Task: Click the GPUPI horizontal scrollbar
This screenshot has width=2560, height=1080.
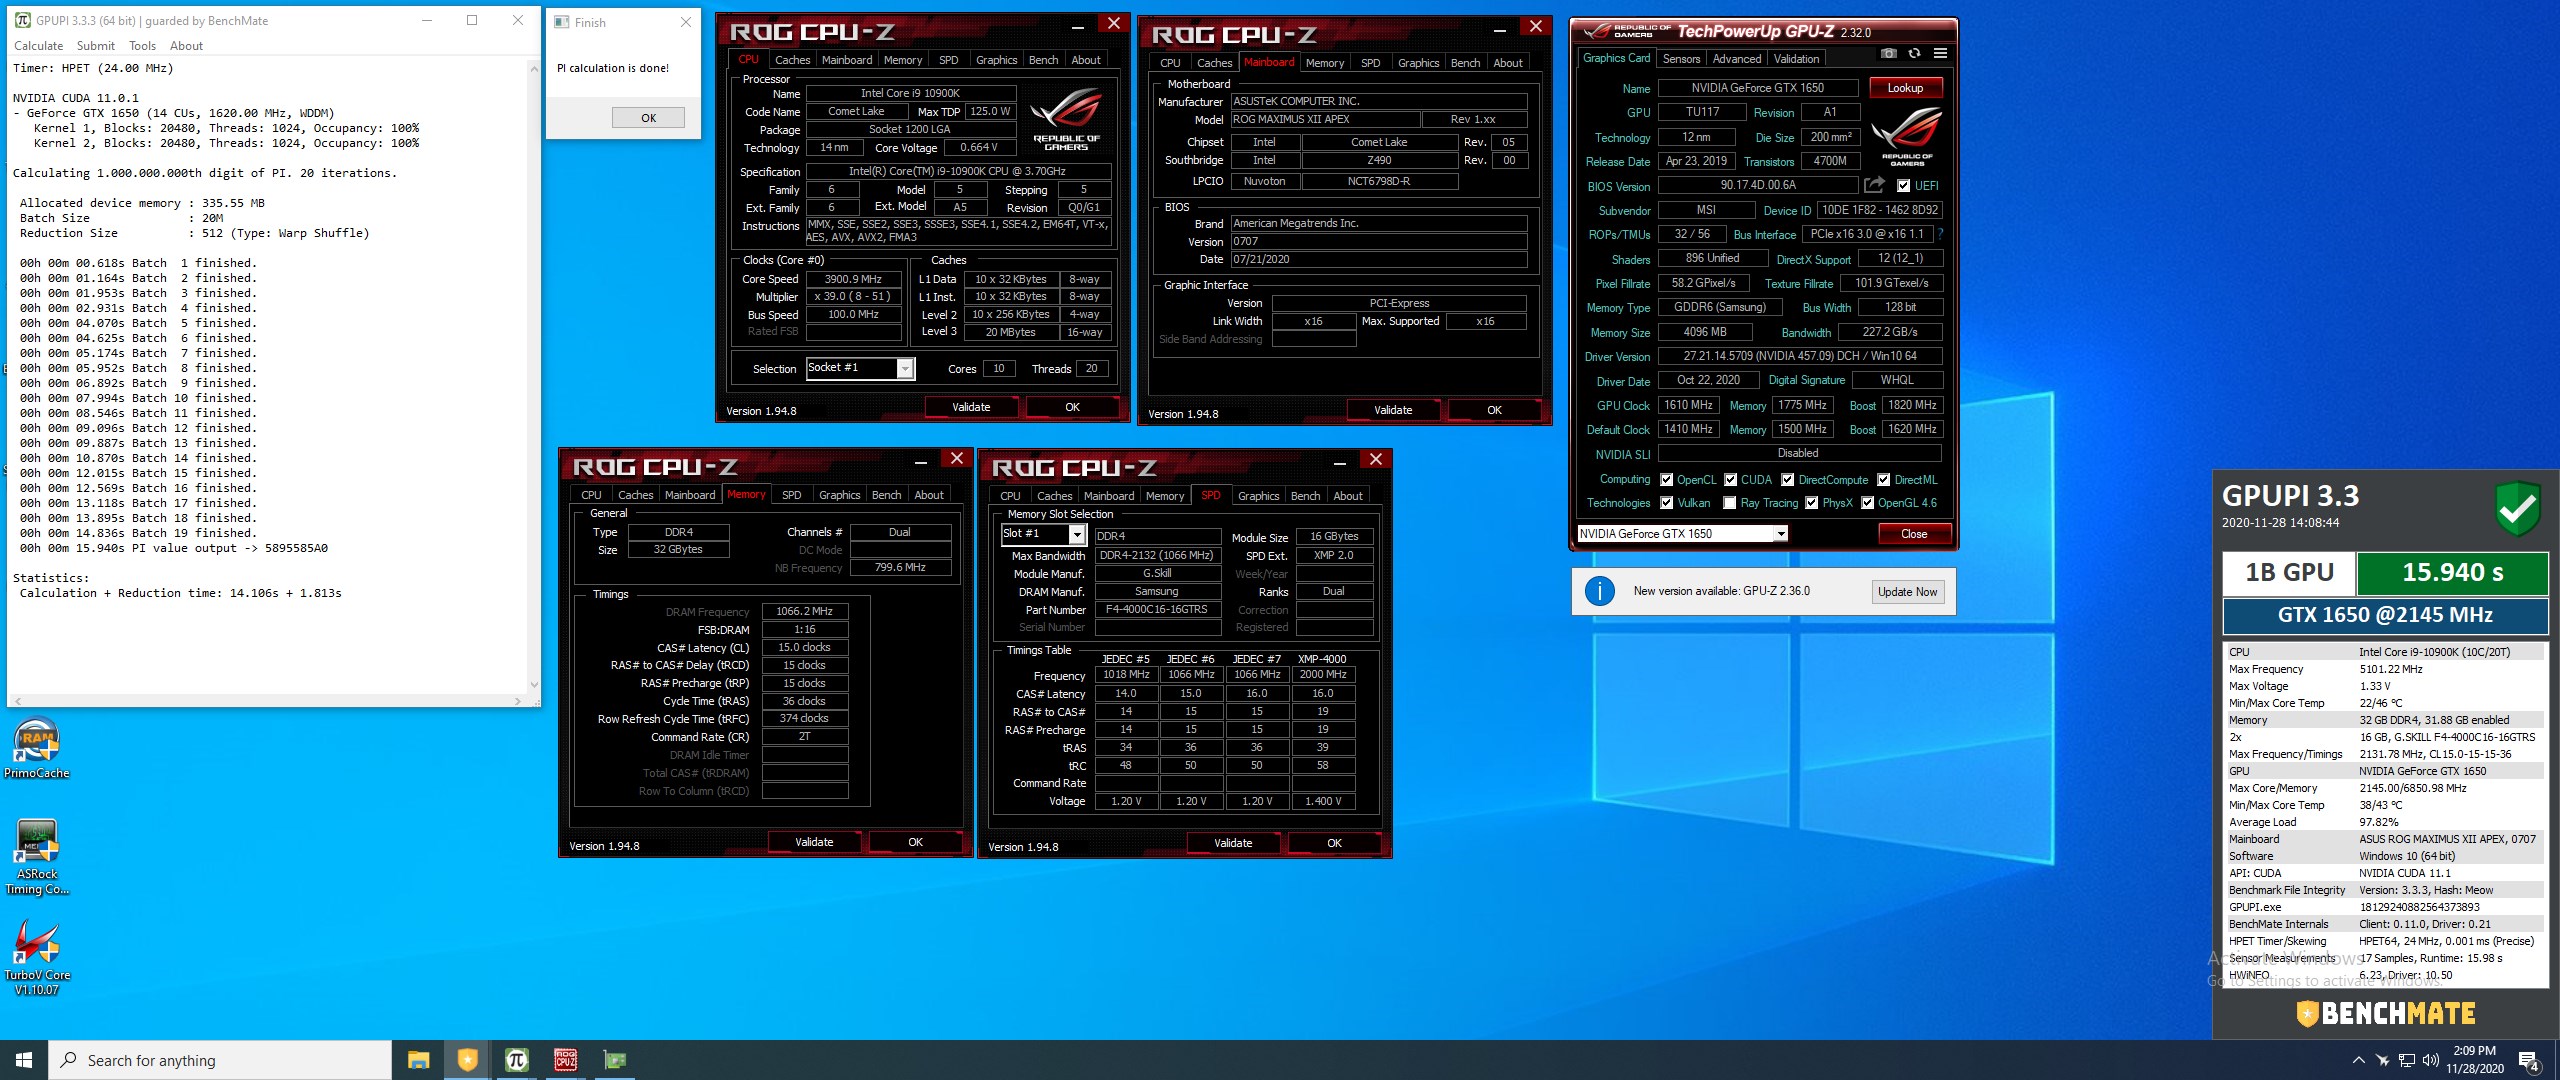Action: [x=267, y=701]
